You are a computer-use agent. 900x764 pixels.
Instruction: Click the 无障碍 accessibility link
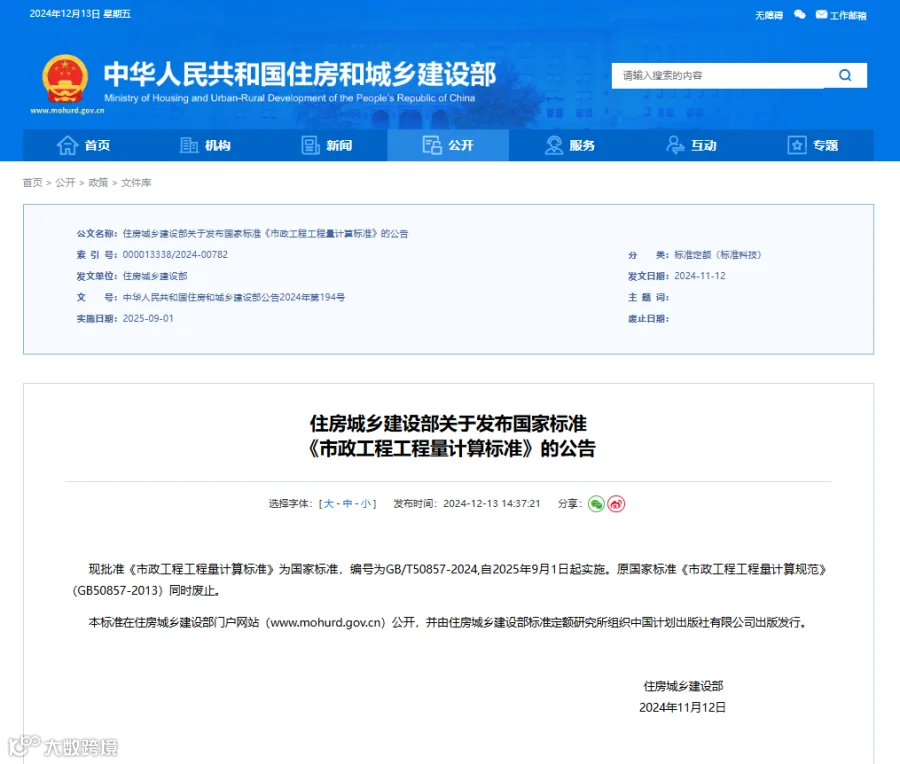pos(769,15)
